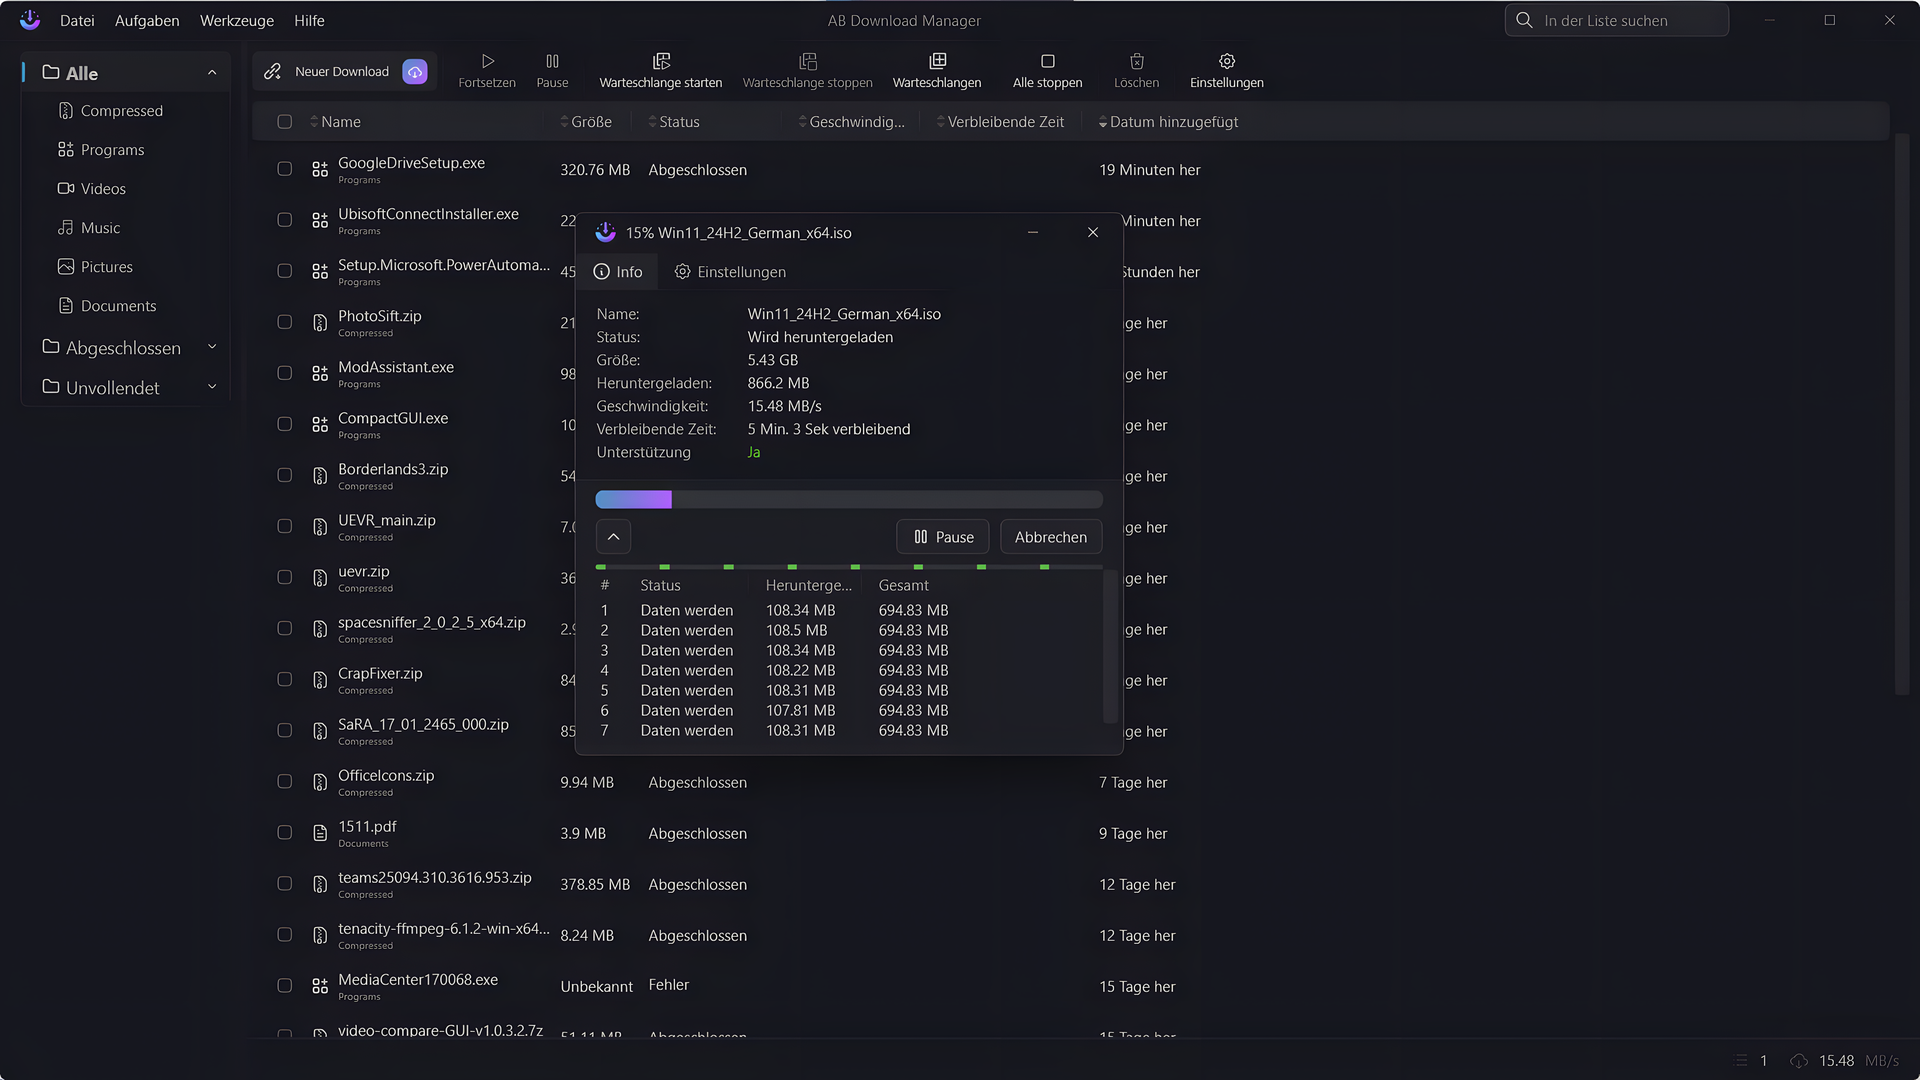
Task: Check the 1511.pdf row checkbox
Action: [x=285, y=832]
